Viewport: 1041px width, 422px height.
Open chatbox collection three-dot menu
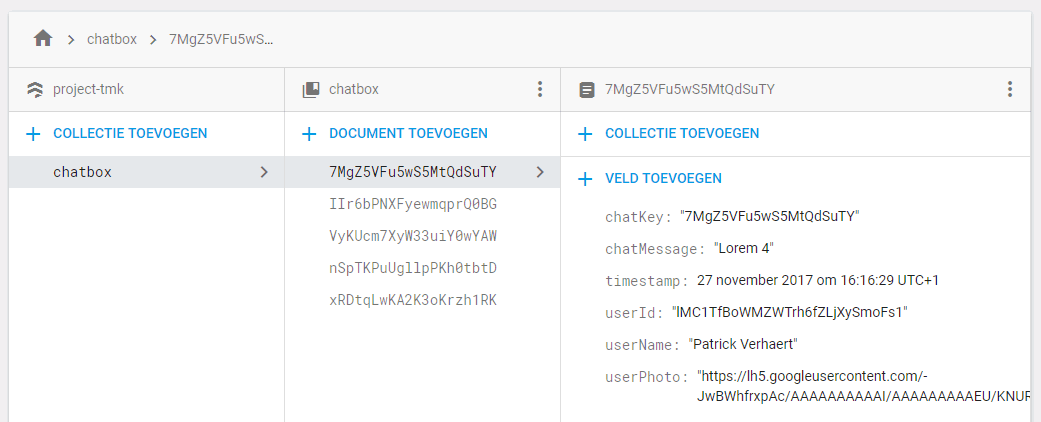coord(540,90)
